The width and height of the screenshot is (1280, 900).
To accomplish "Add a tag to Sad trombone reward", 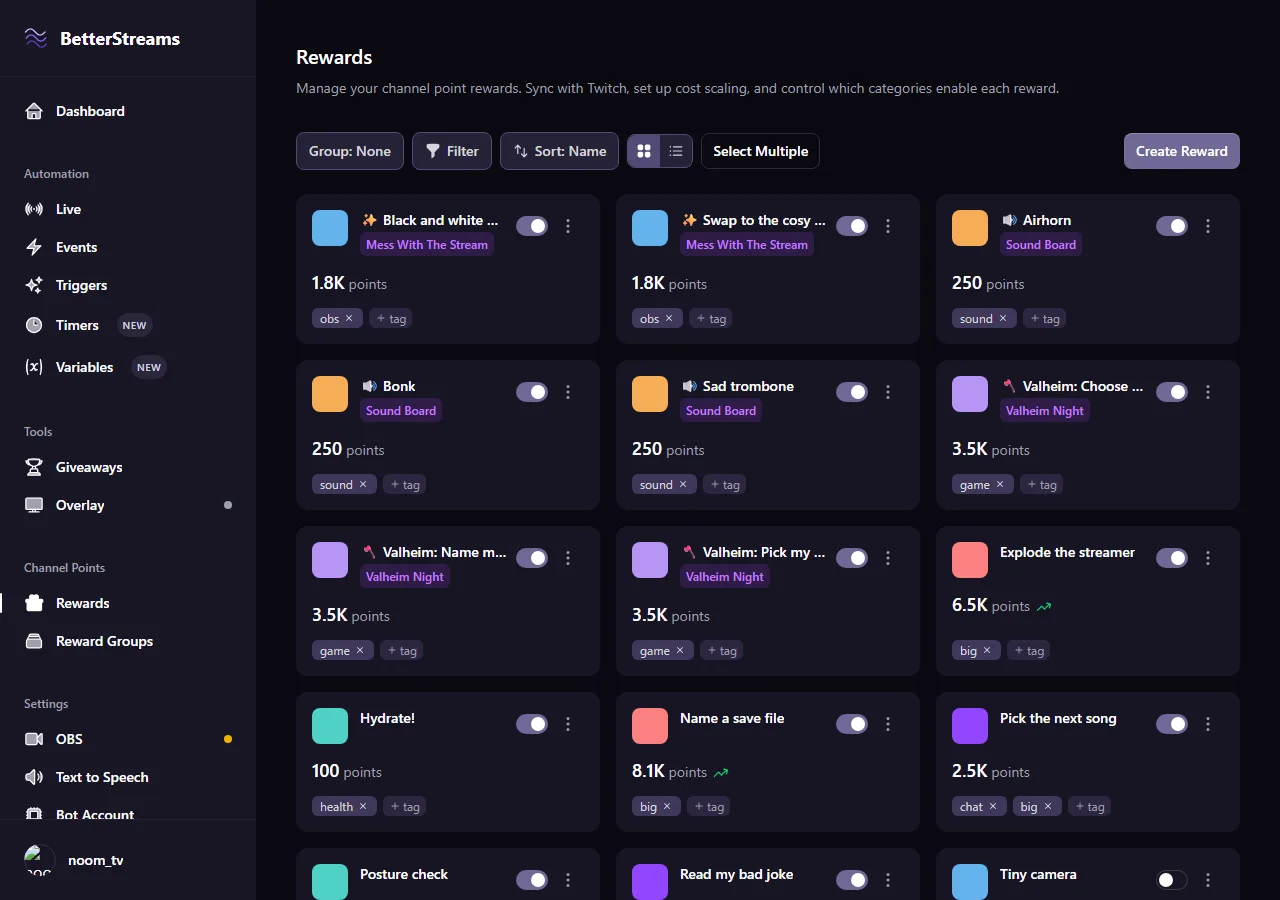I will point(724,485).
